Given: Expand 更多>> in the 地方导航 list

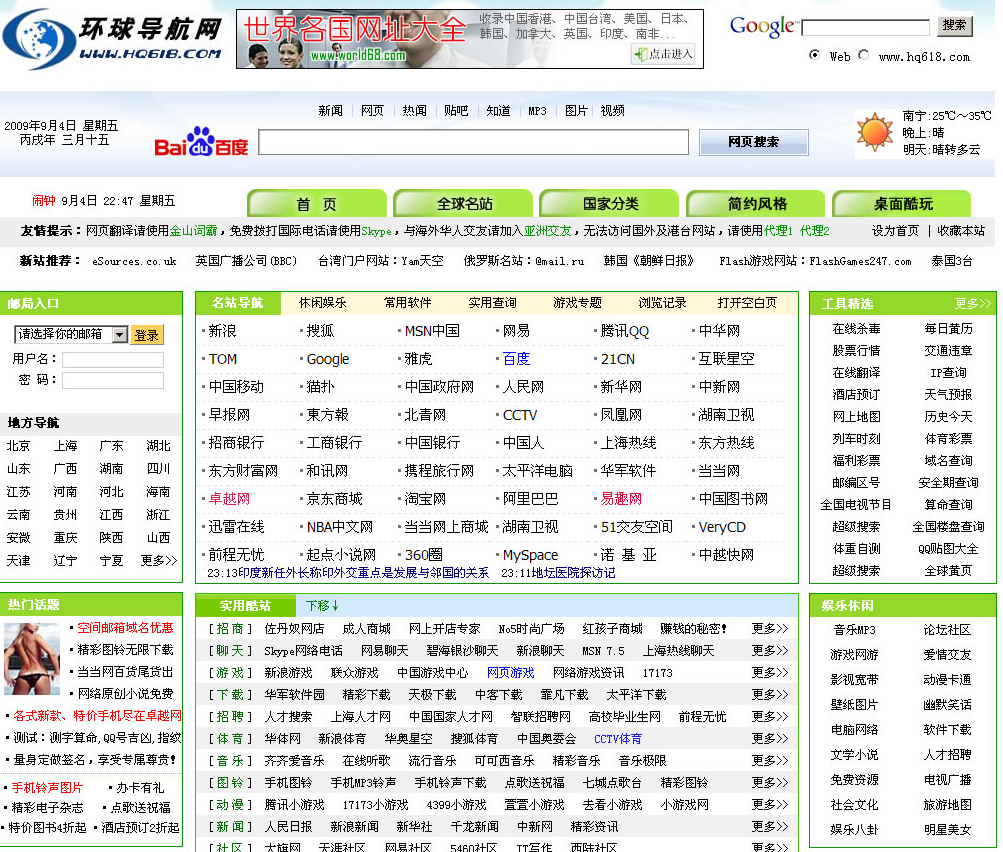Looking at the screenshot, I should coord(159,560).
